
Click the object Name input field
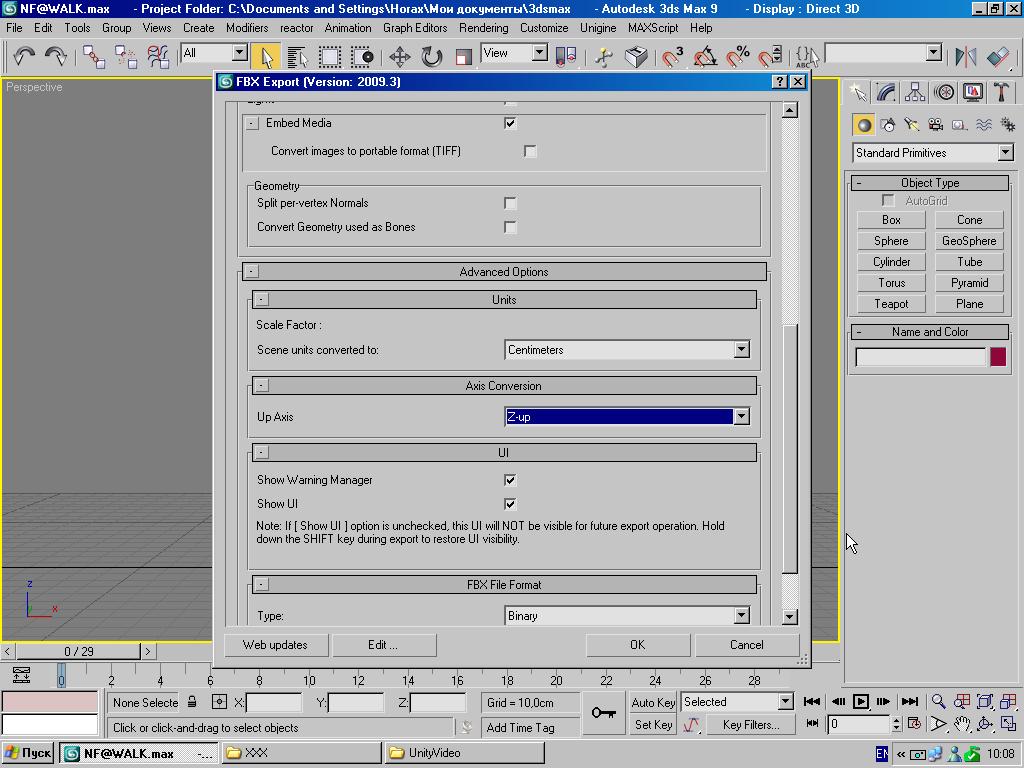(x=921, y=357)
